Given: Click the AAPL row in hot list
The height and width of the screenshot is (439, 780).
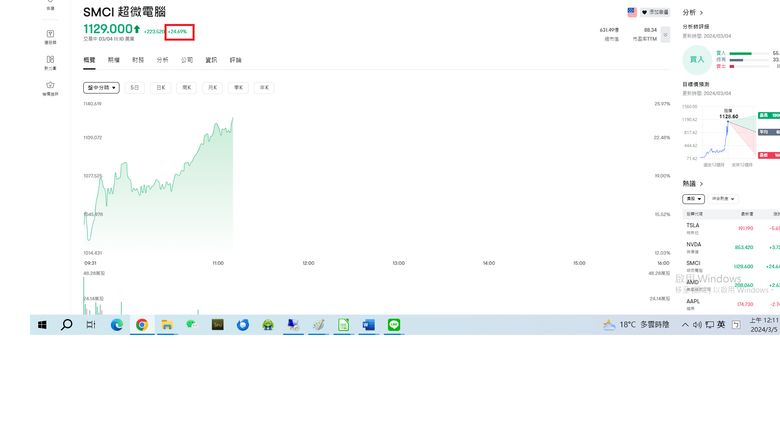Looking at the screenshot, I should 731,304.
